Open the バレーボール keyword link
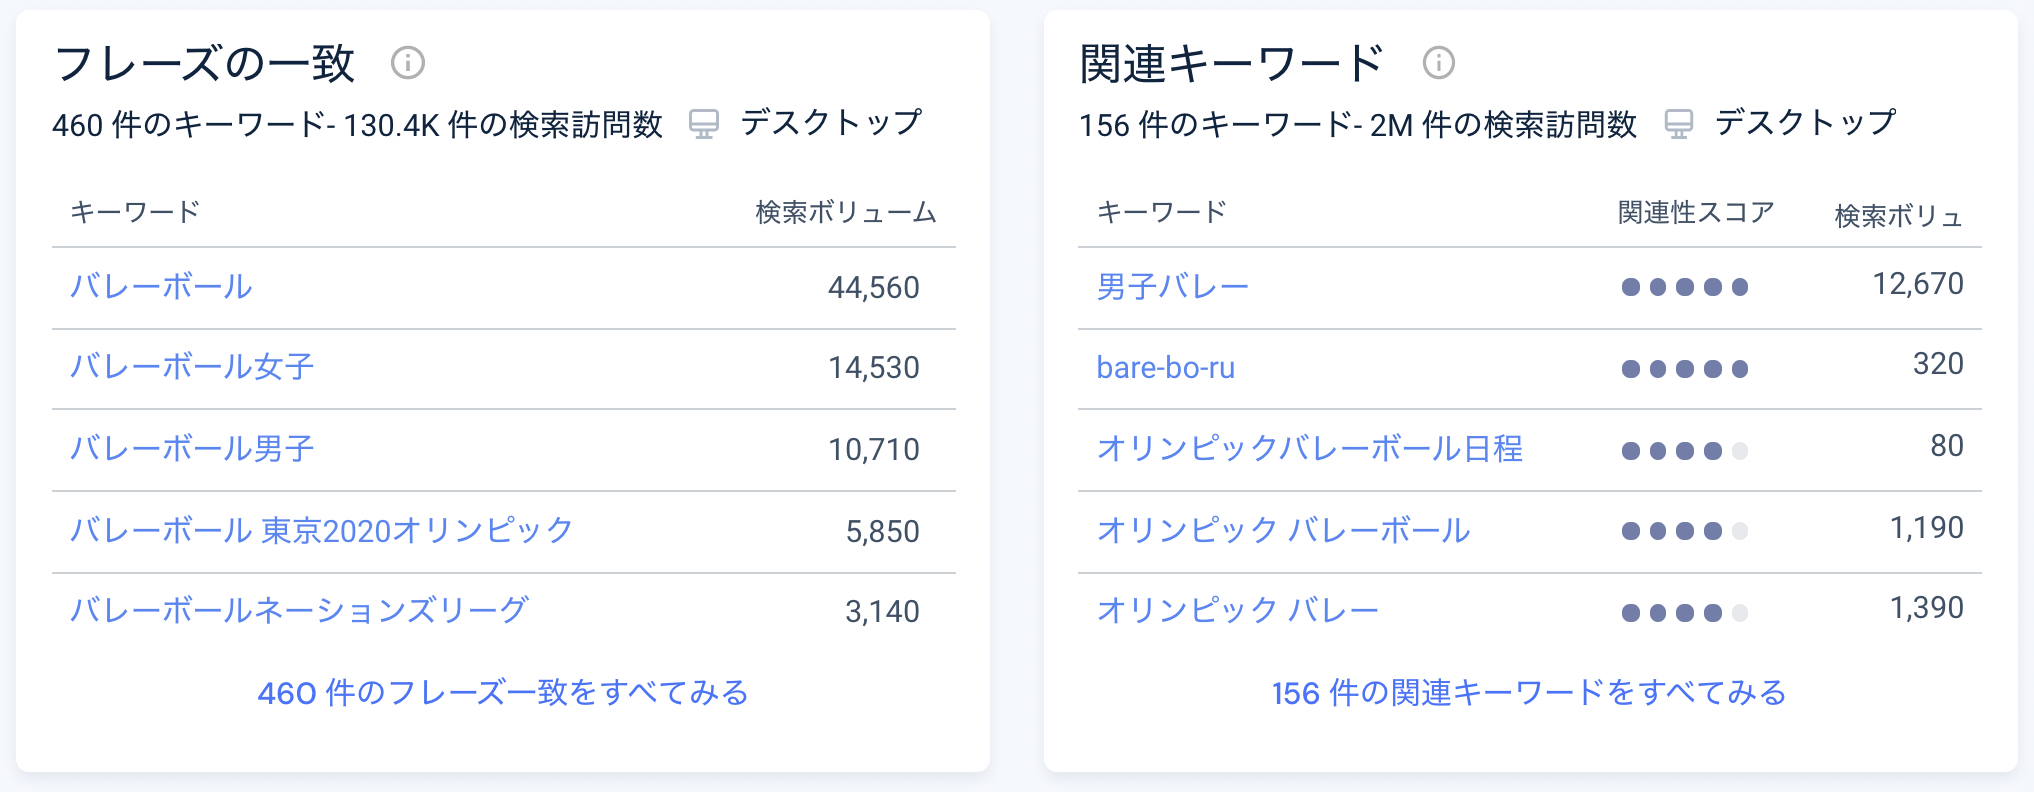 tap(162, 286)
